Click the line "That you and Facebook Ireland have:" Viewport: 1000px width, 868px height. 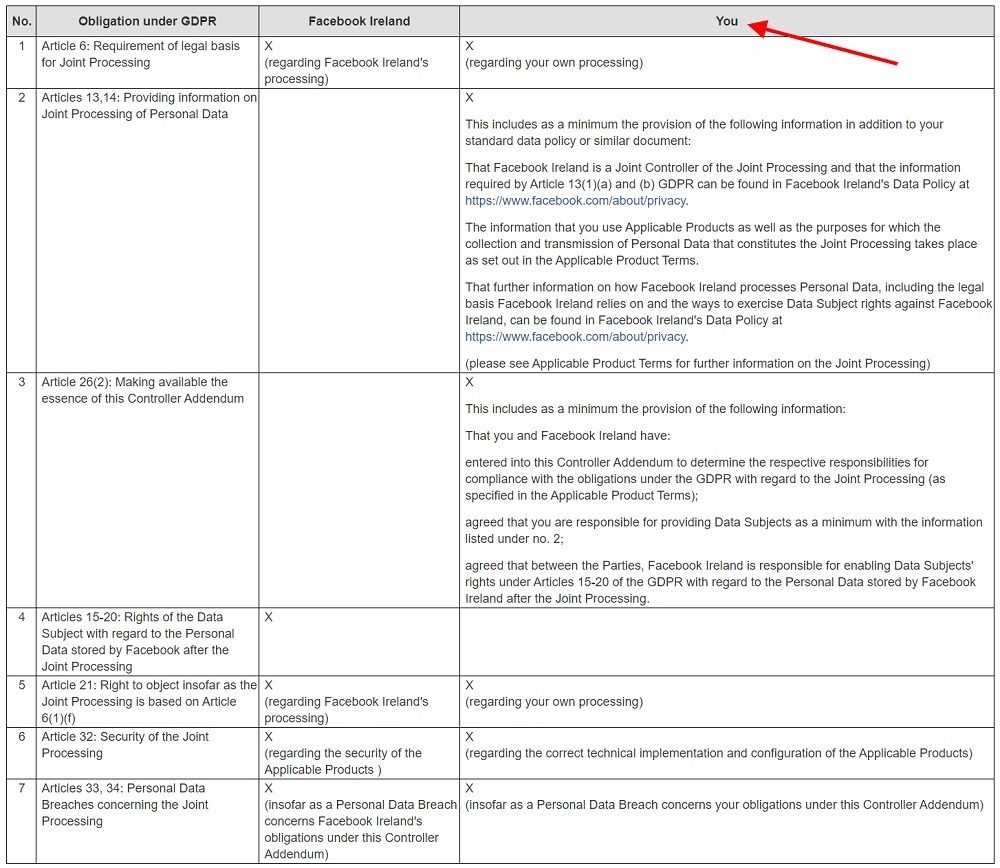[568, 436]
